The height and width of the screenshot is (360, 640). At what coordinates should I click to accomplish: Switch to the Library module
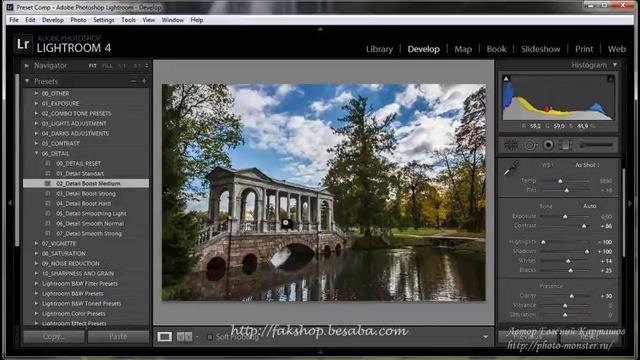(x=379, y=49)
